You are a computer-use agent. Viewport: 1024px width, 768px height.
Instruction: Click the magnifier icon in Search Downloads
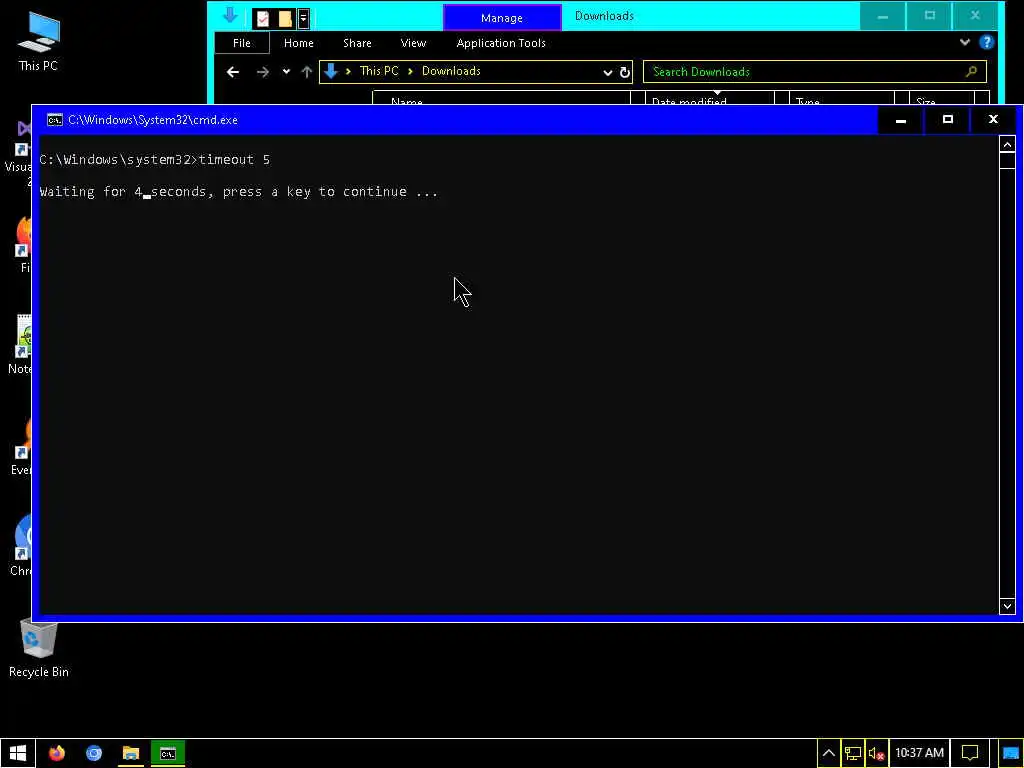pos(971,72)
